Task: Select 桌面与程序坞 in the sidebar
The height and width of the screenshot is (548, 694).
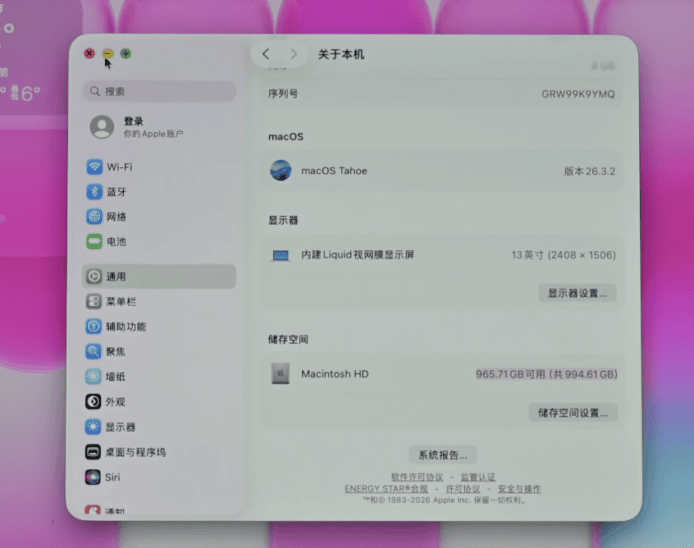Action: pyautogui.click(x=135, y=452)
